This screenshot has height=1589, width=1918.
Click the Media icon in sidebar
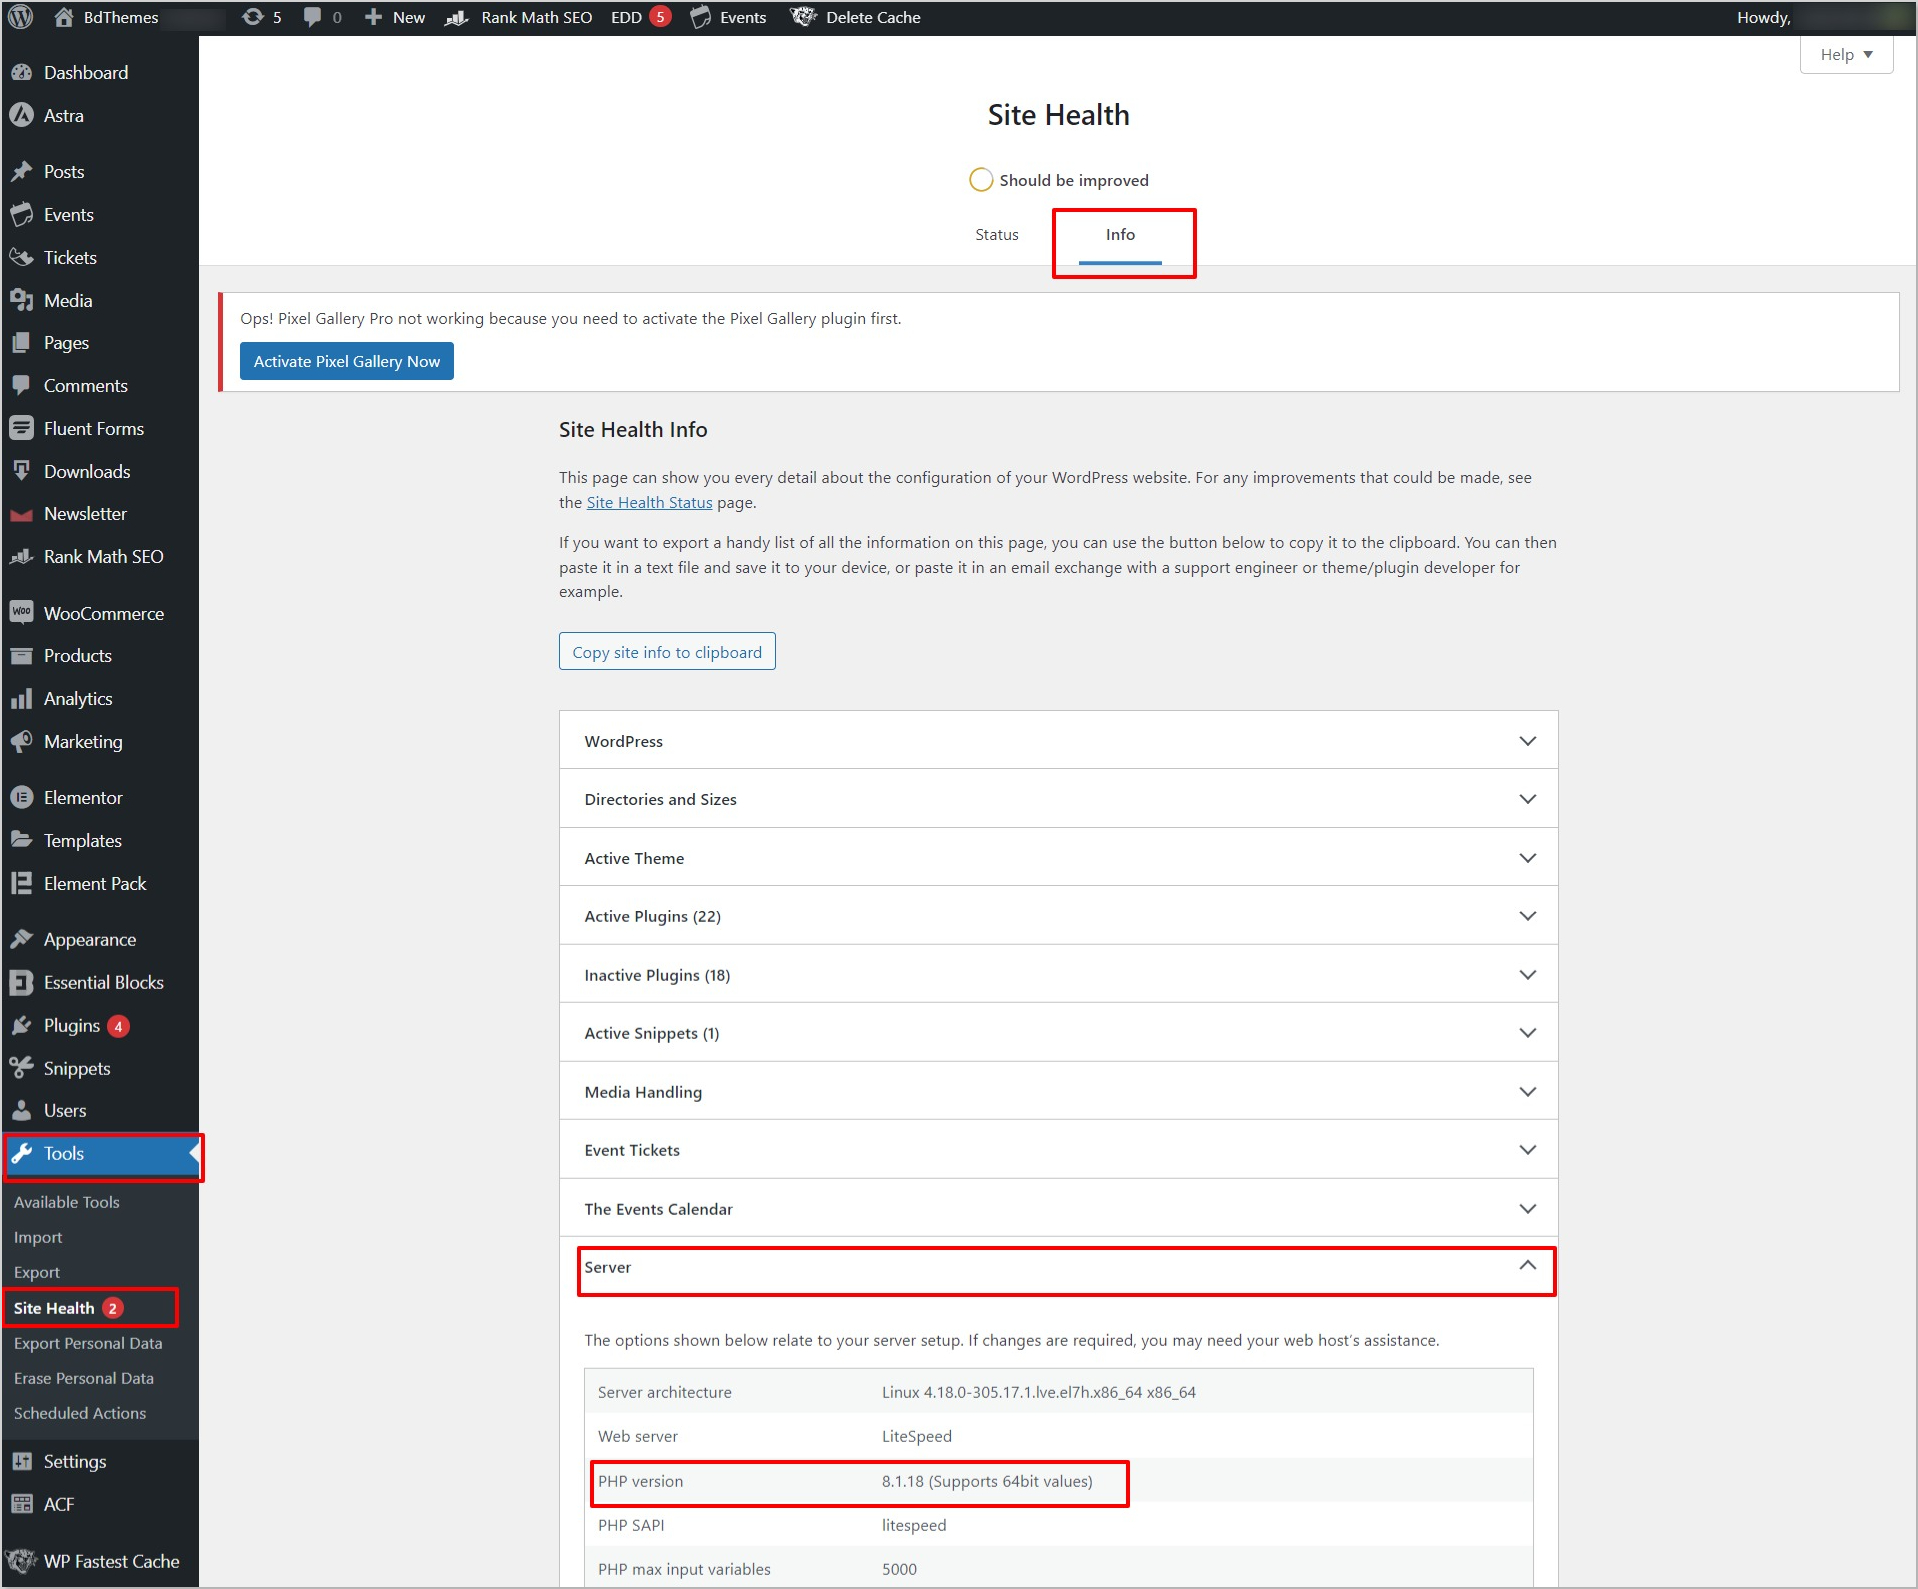point(21,301)
